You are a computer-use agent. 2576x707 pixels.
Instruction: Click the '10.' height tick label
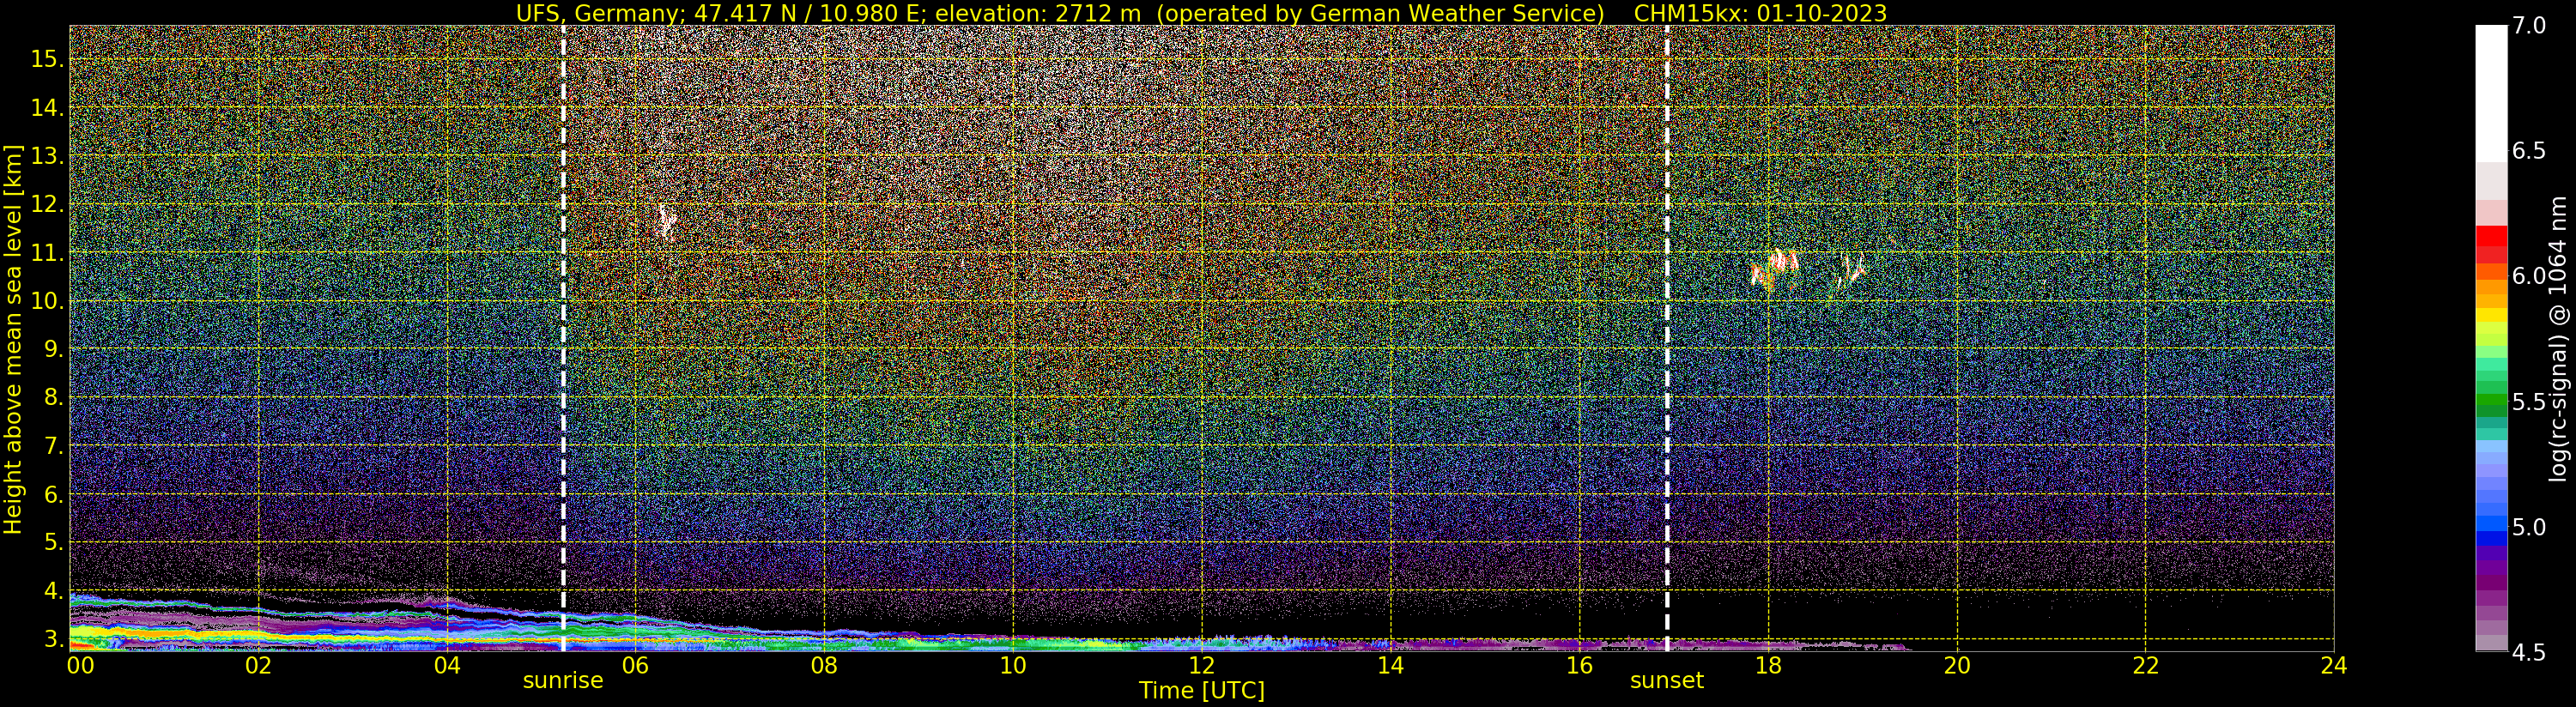click(x=47, y=301)
